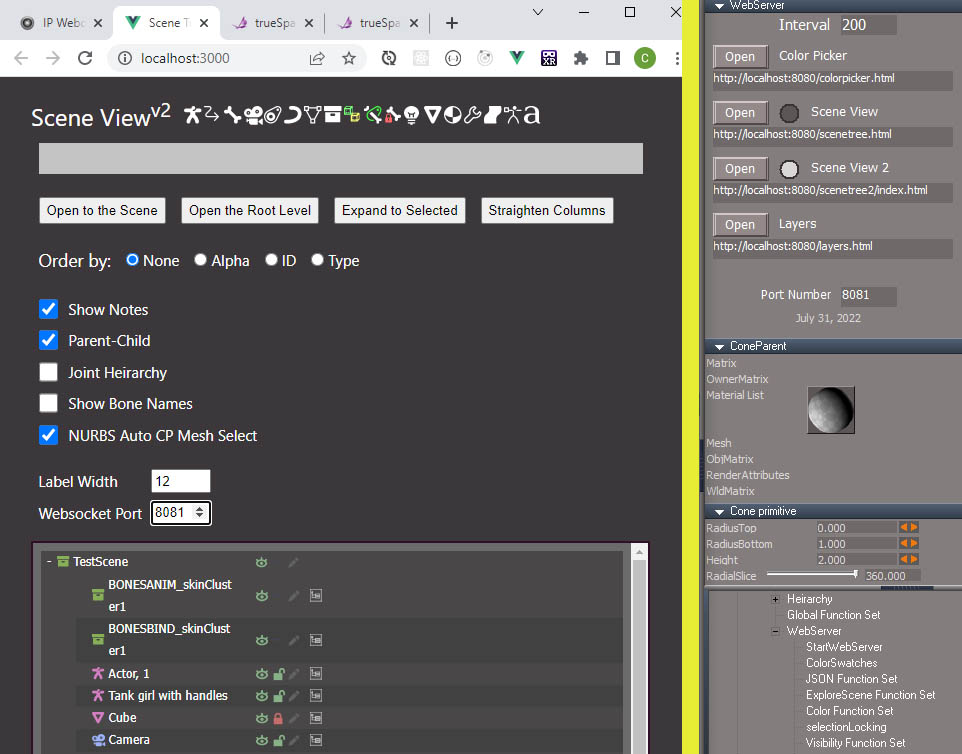Click the locked bone icon in toolbar

click(393, 115)
